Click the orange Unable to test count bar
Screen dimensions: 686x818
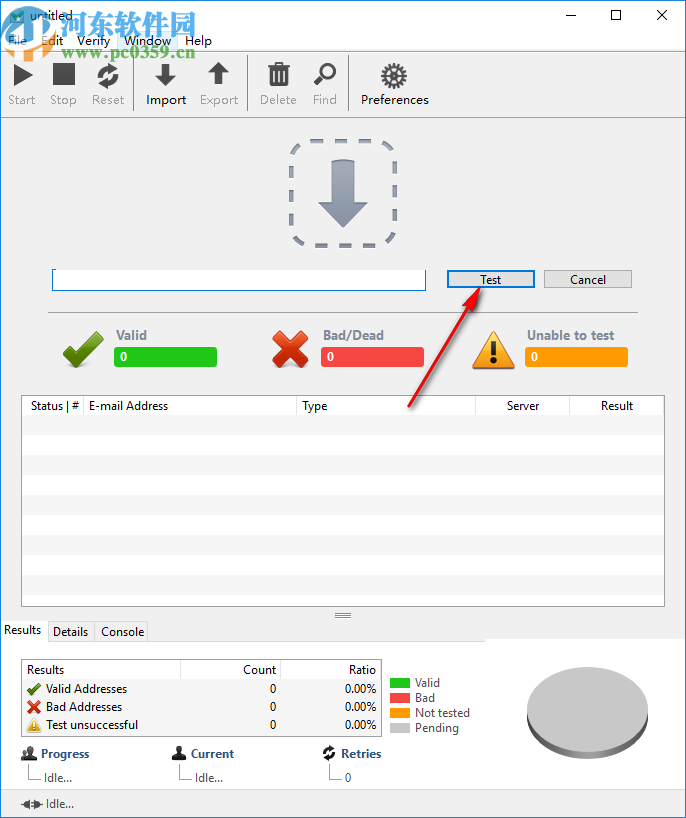coord(576,357)
